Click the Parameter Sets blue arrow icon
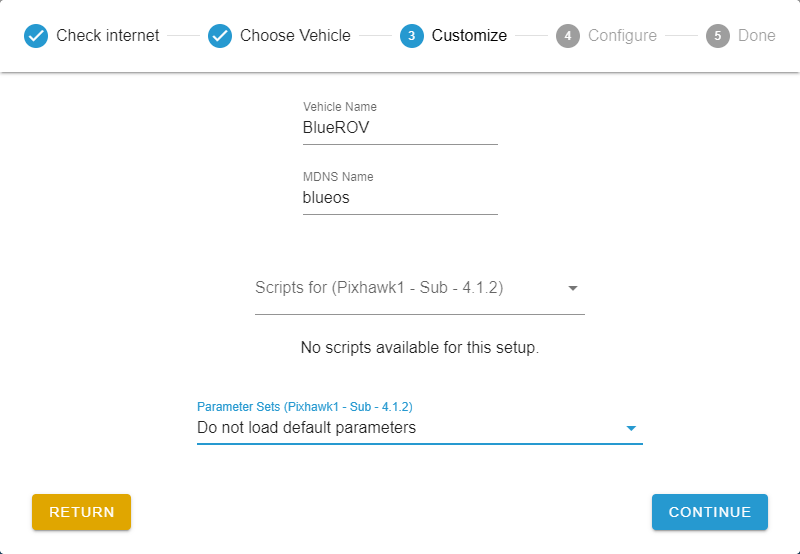Viewport: 800px width, 554px height. [x=631, y=429]
